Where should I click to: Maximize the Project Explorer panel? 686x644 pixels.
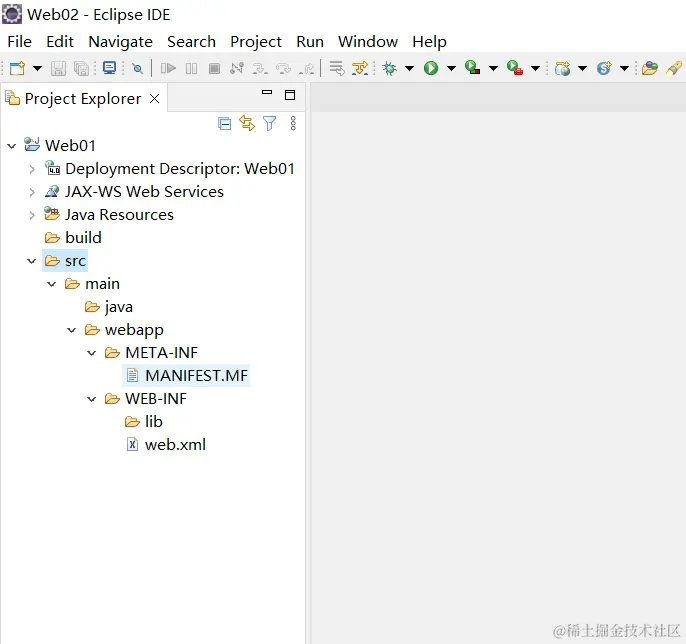pos(290,95)
